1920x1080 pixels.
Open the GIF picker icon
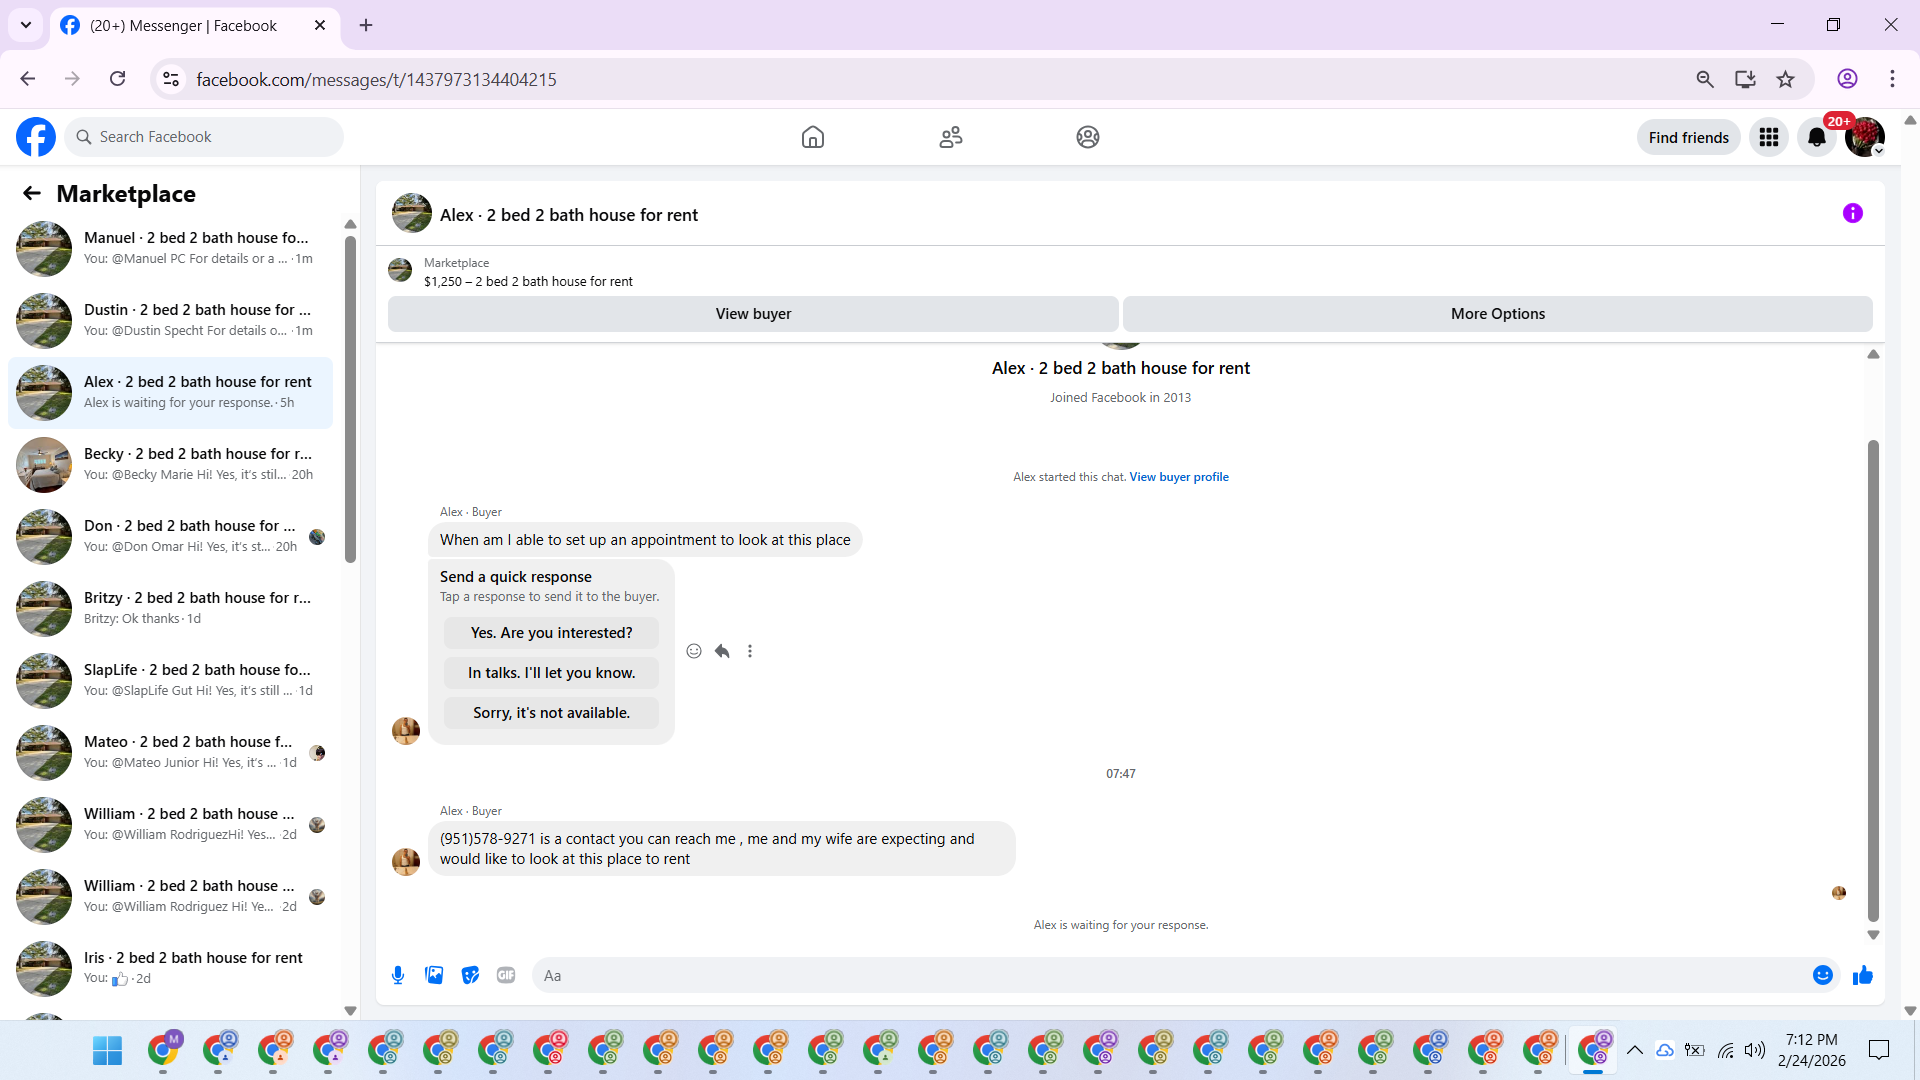(506, 975)
